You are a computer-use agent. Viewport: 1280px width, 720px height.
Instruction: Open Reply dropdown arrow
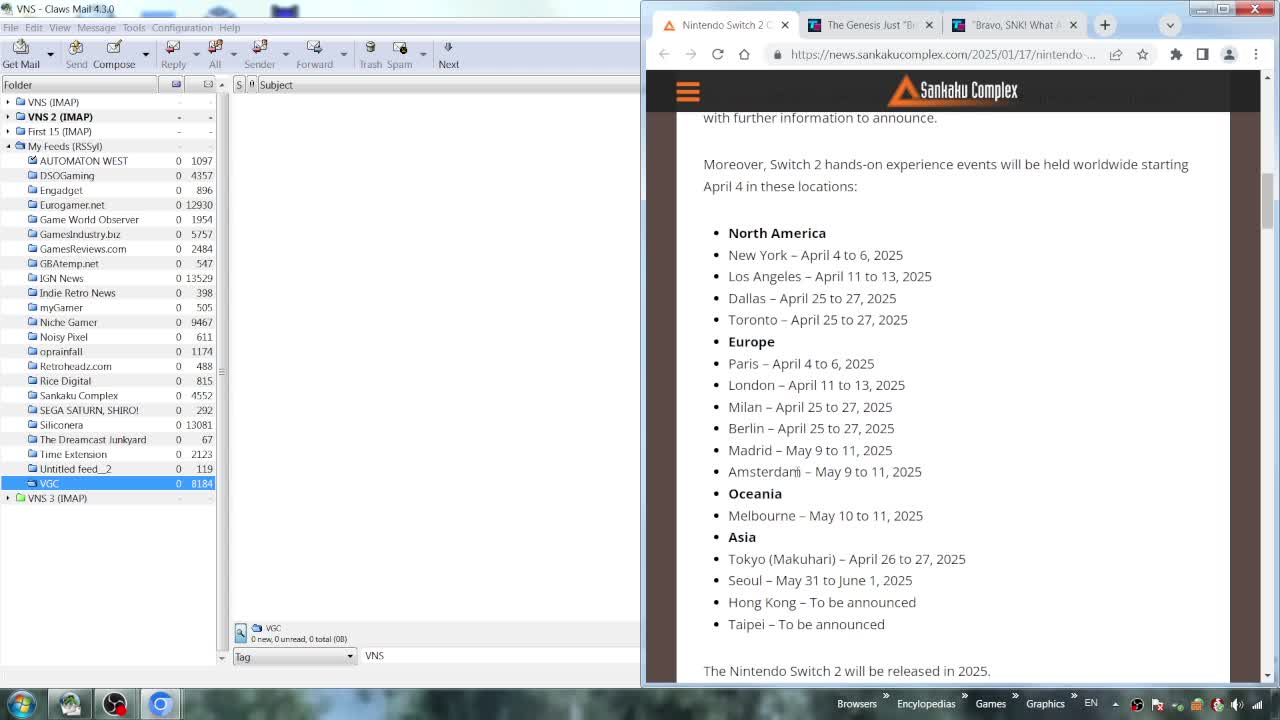(x=196, y=54)
